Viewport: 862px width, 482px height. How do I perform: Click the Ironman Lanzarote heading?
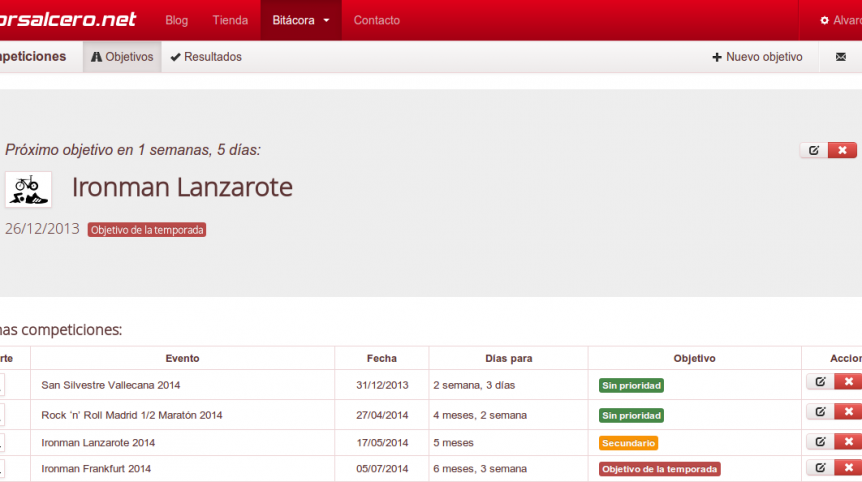pos(182,187)
